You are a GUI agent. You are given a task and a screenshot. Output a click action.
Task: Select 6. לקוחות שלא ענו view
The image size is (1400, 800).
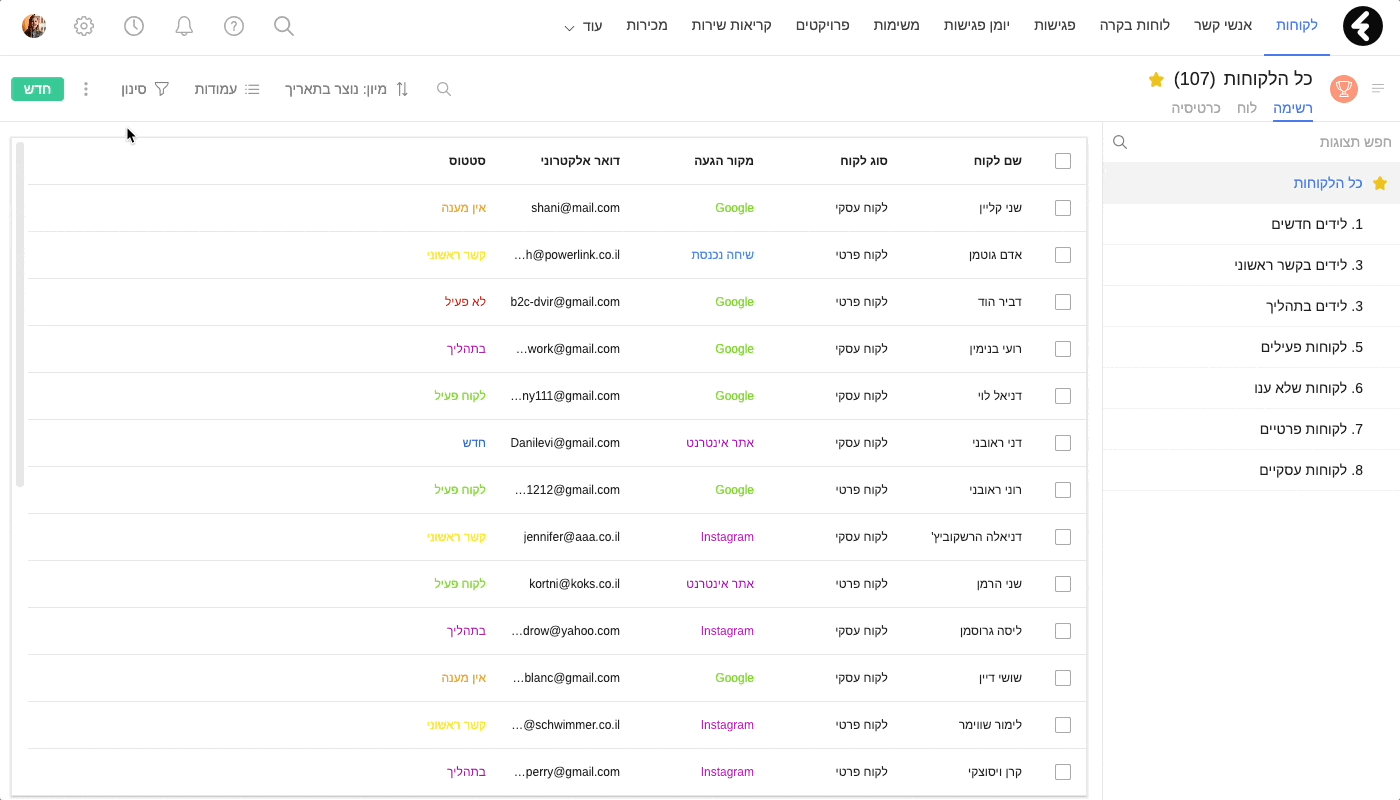1251,388
